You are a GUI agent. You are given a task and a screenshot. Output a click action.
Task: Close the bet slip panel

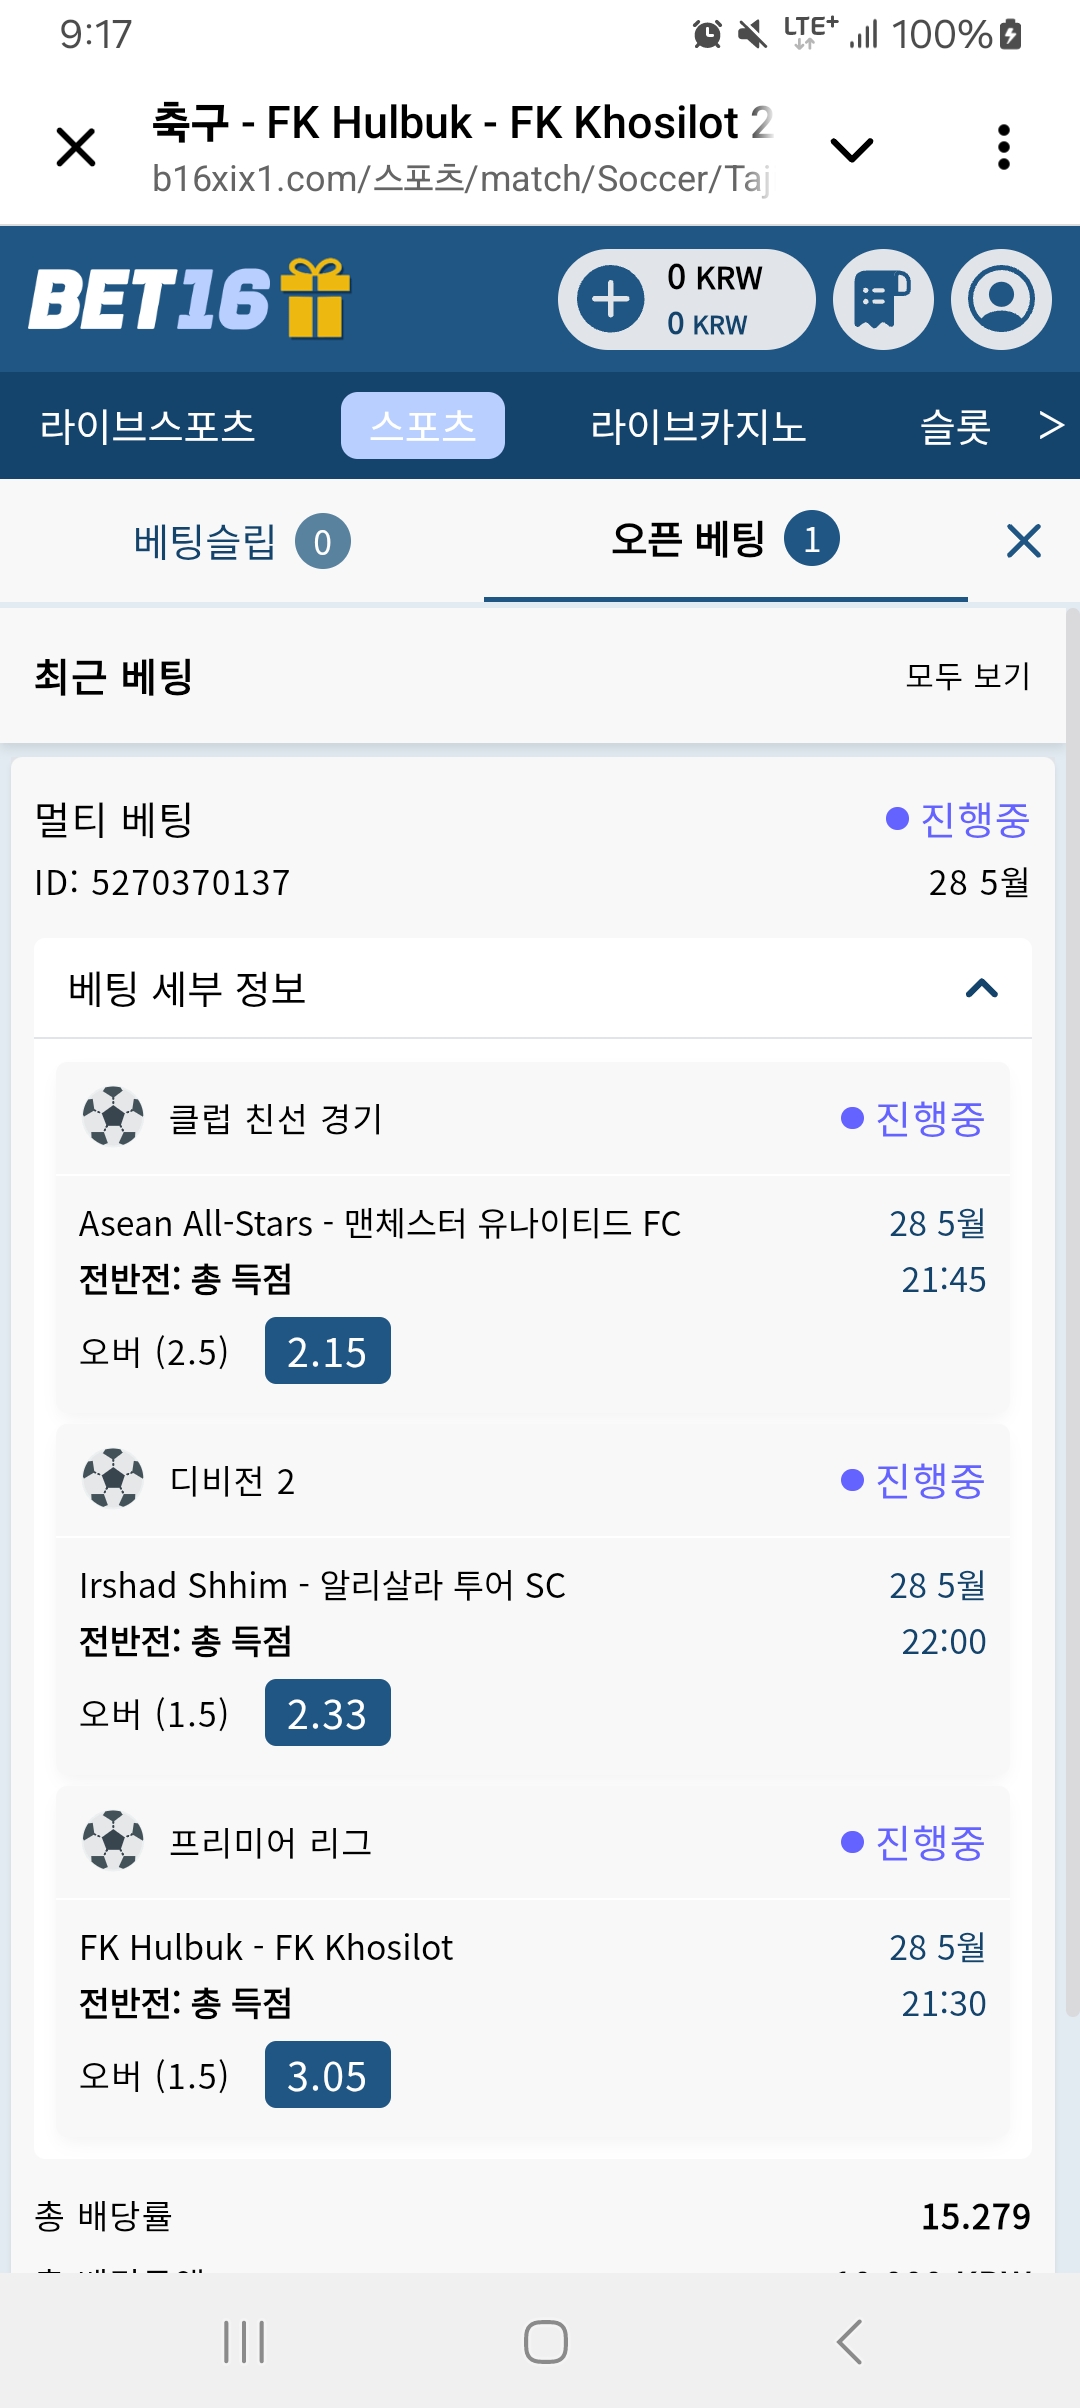tap(1023, 541)
